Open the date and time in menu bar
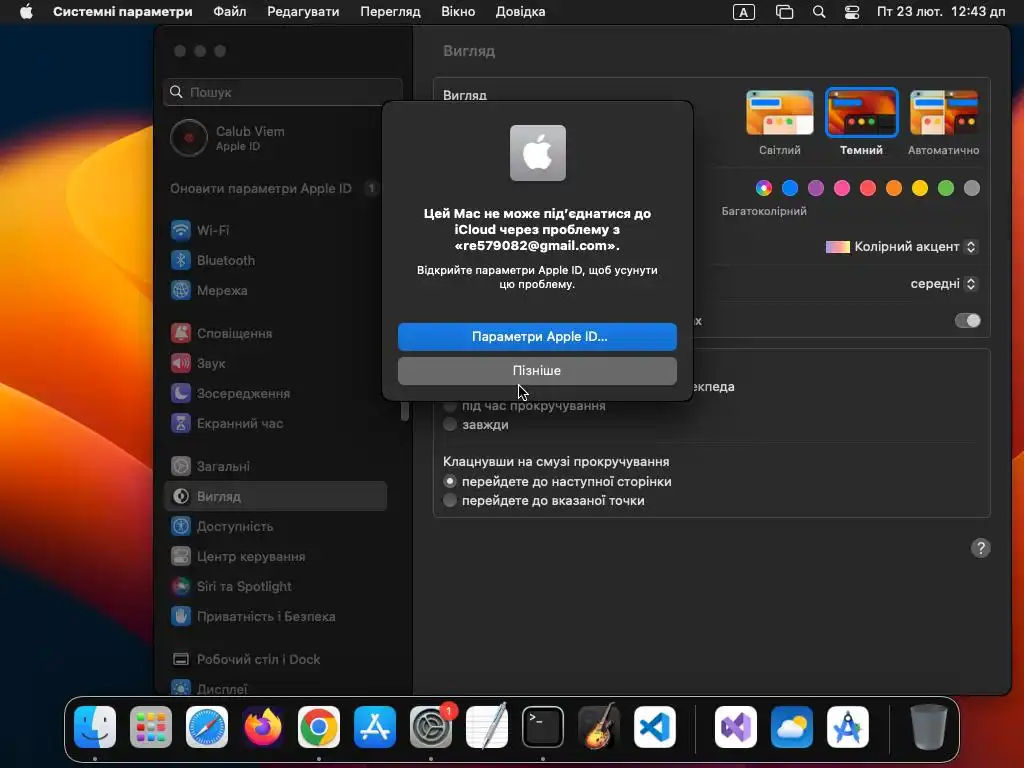The width and height of the screenshot is (1024, 768). pos(940,12)
